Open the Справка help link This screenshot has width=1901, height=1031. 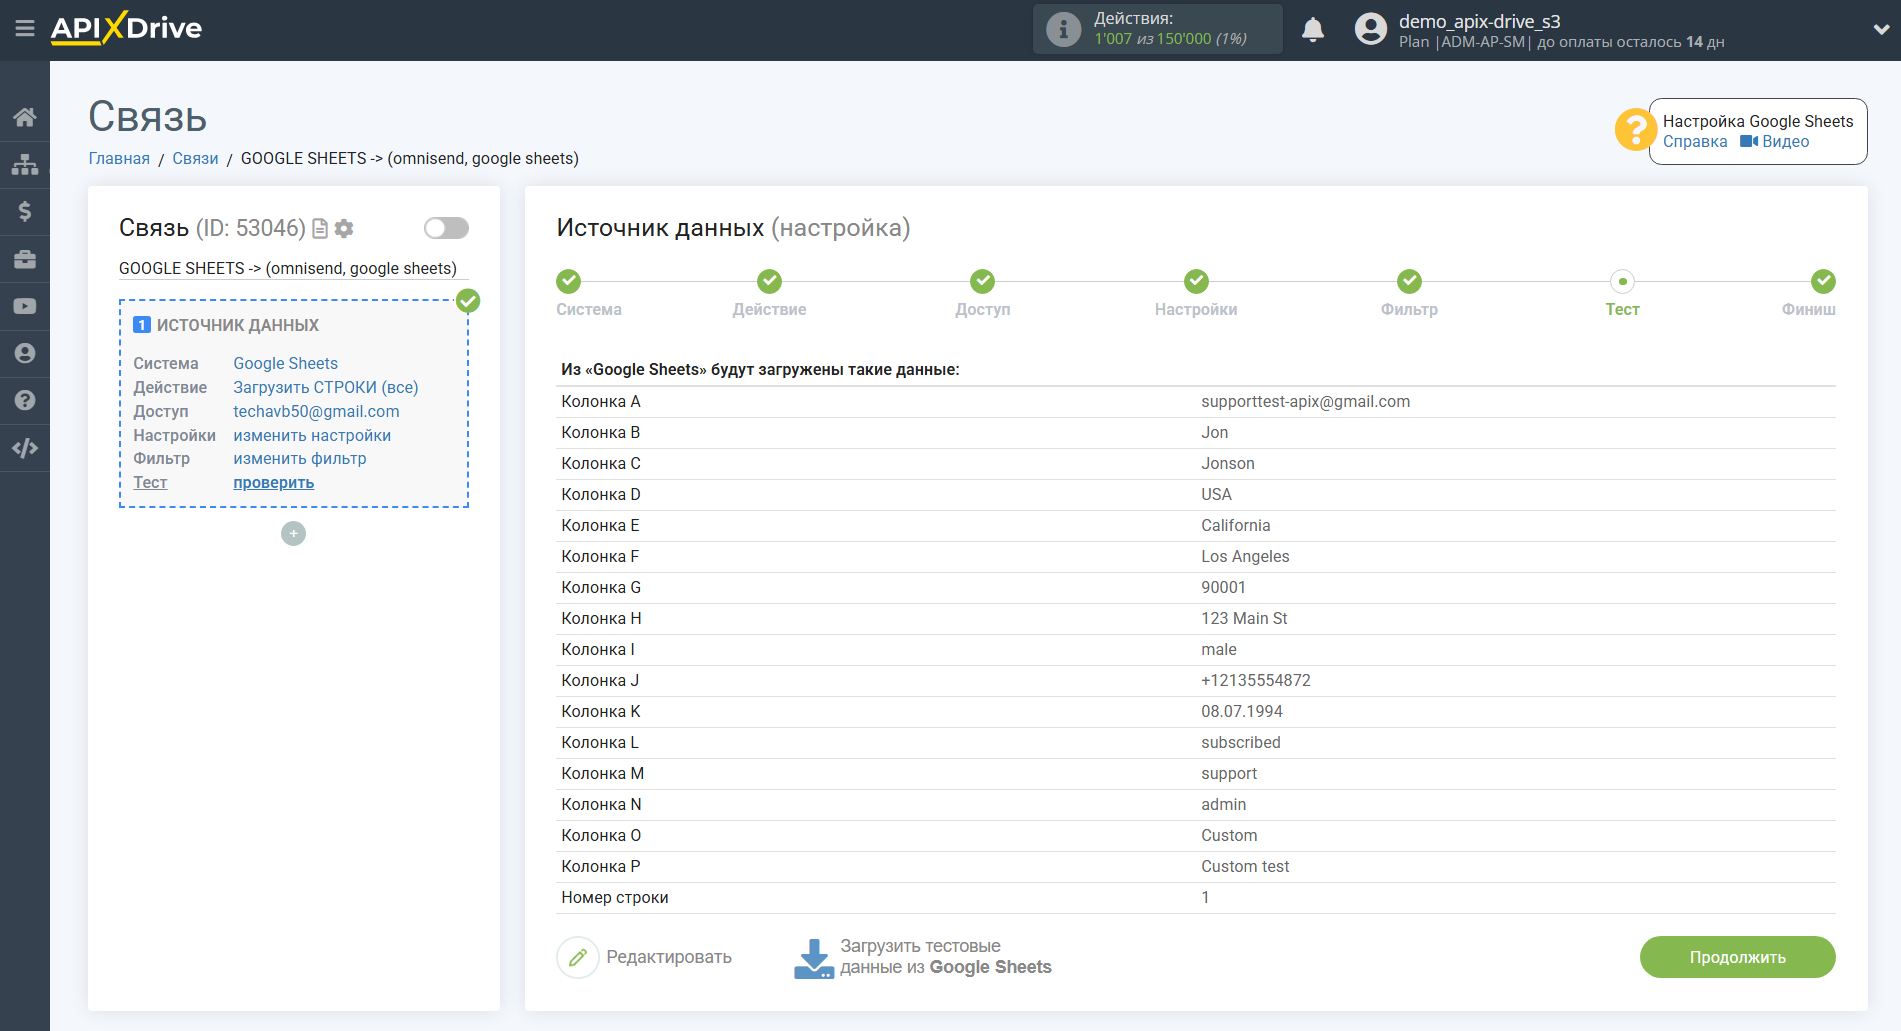1694,142
